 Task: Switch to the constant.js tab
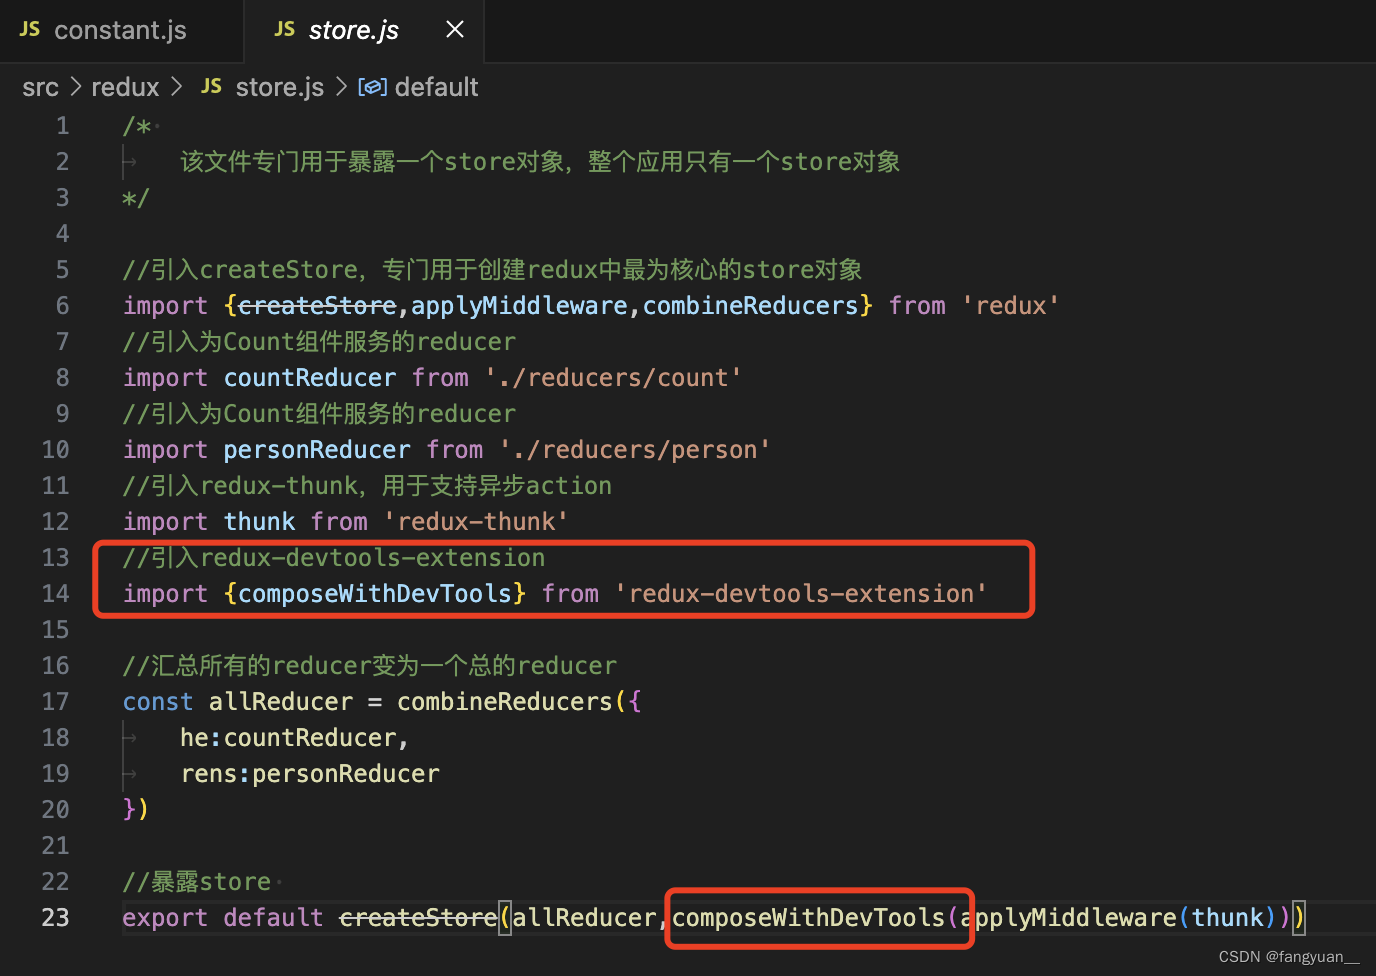(x=120, y=30)
